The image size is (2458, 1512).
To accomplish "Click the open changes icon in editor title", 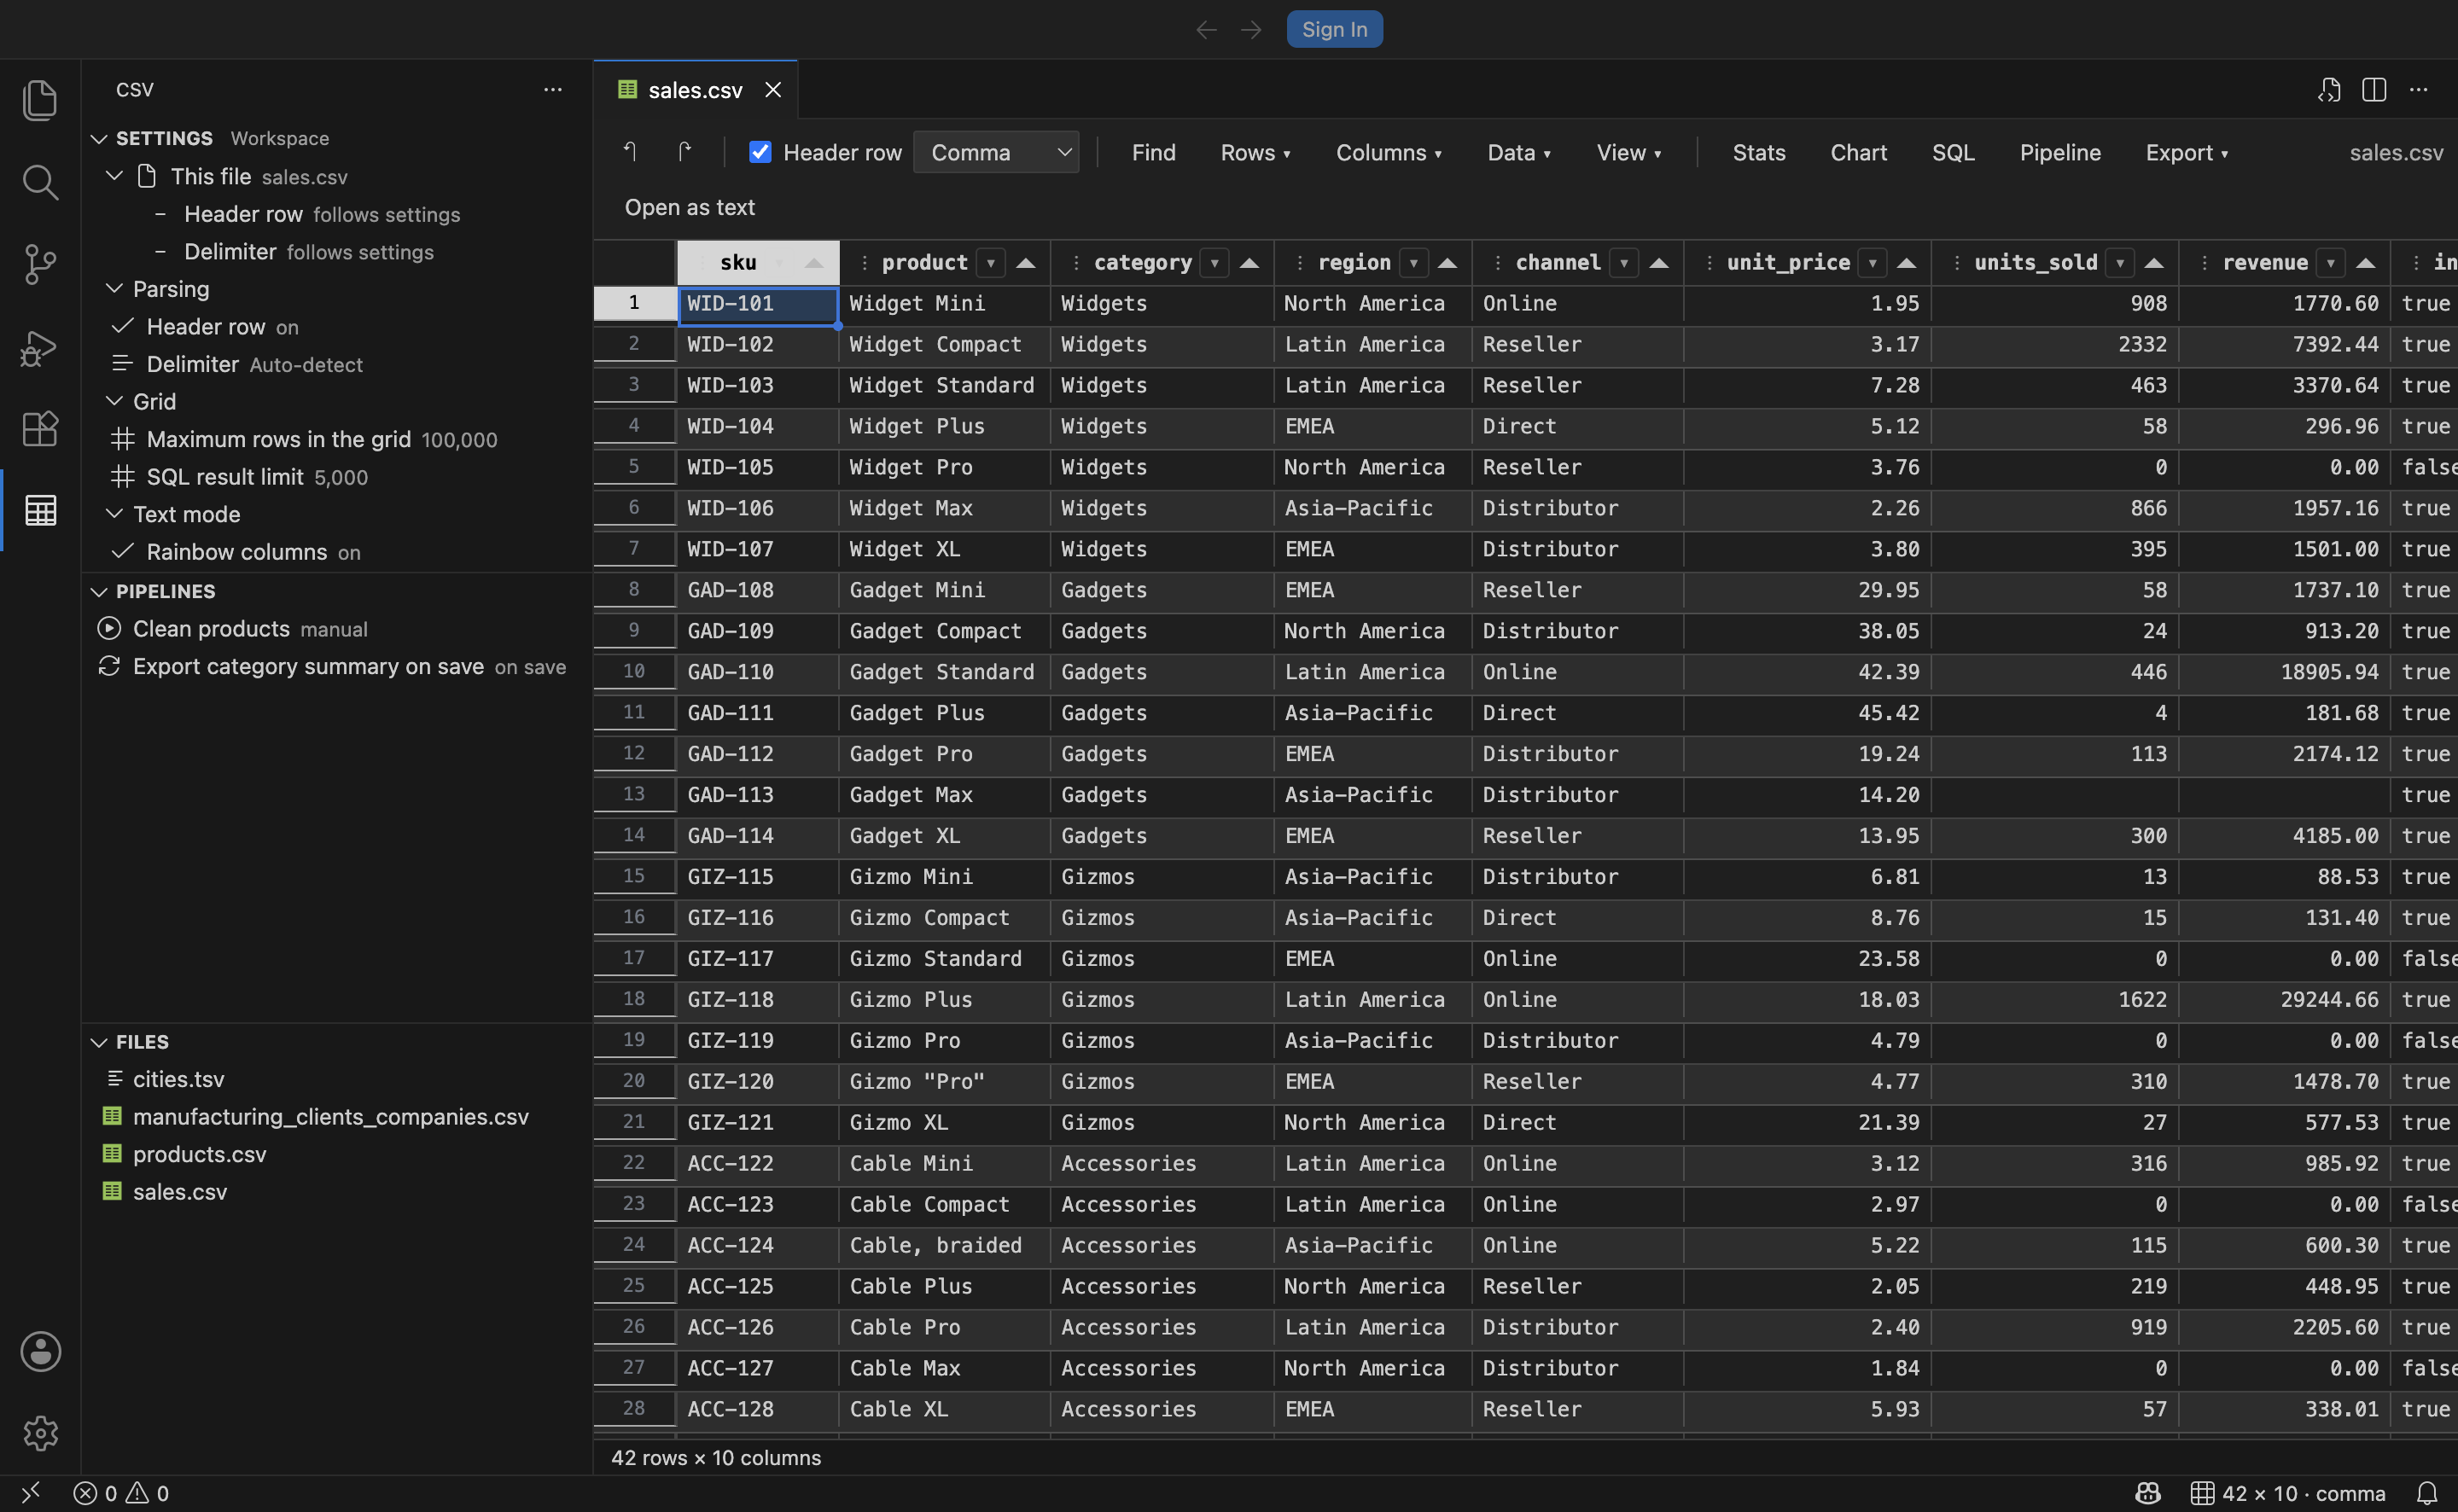I will [x=2329, y=89].
